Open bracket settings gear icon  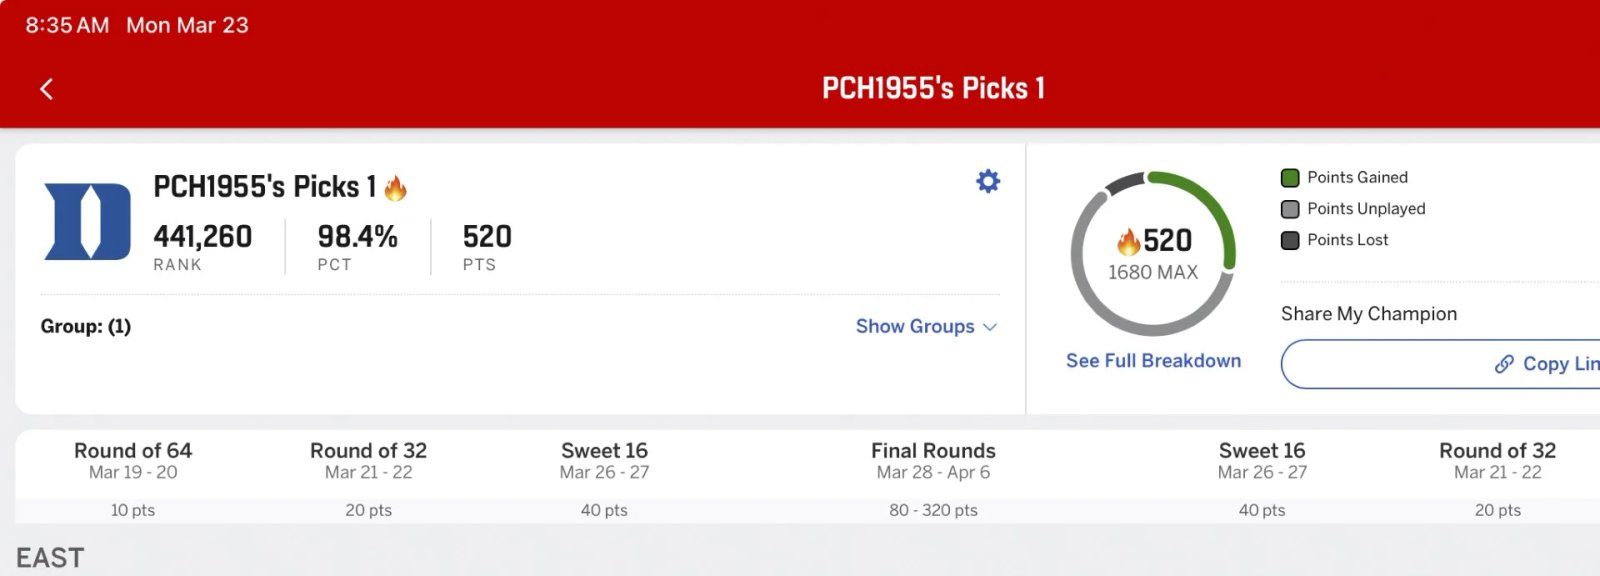(x=988, y=181)
